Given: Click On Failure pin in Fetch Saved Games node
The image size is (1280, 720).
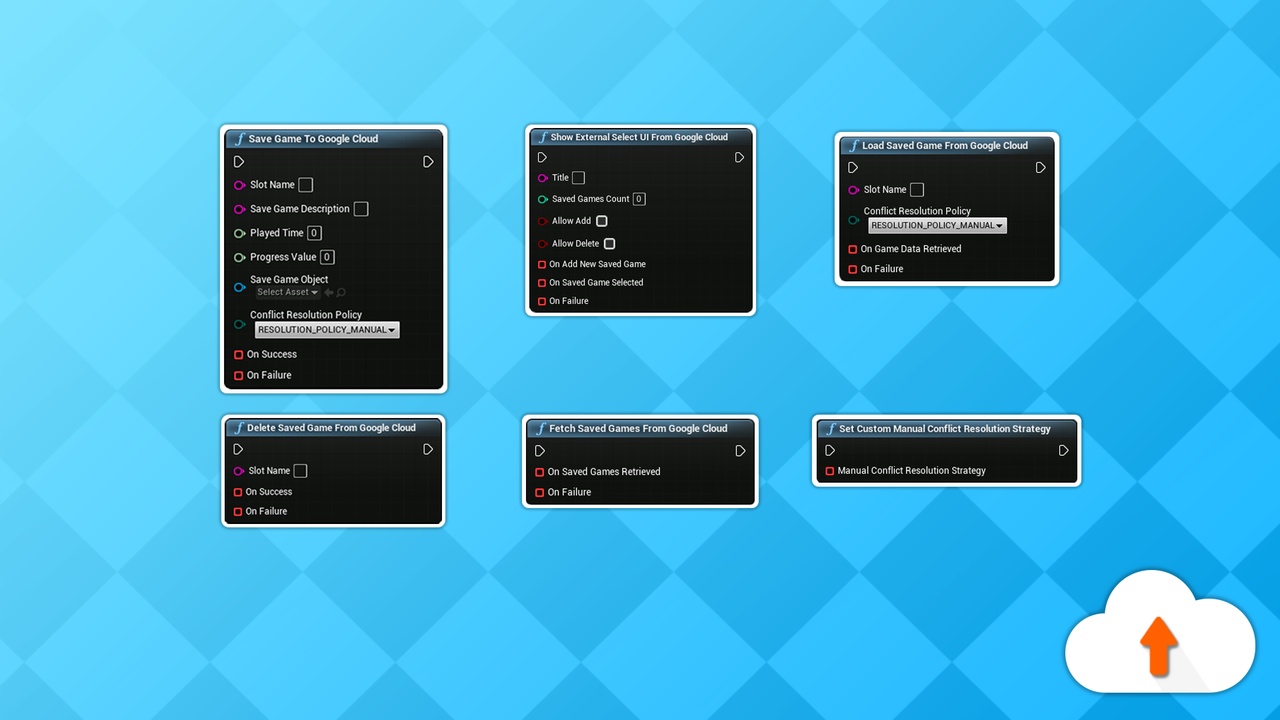Looking at the screenshot, I should click(540, 492).
